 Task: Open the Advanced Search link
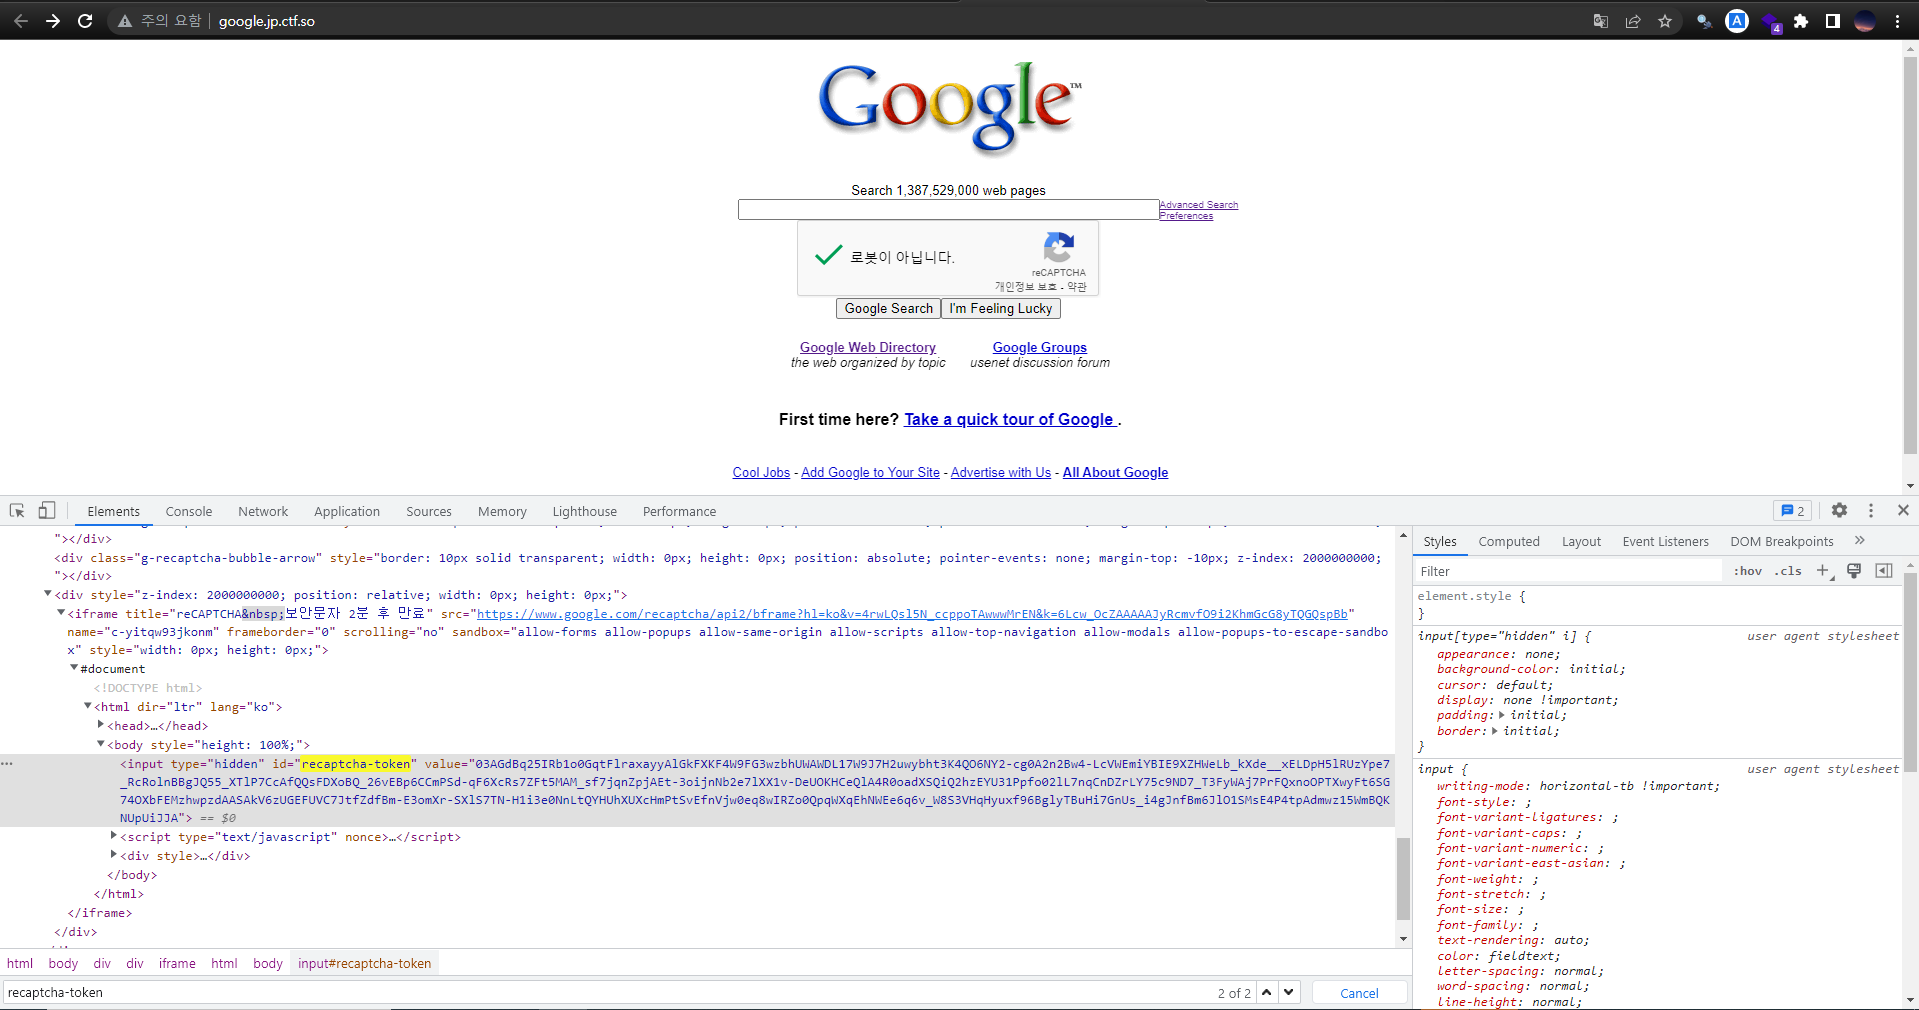[x=1199, y=205]
